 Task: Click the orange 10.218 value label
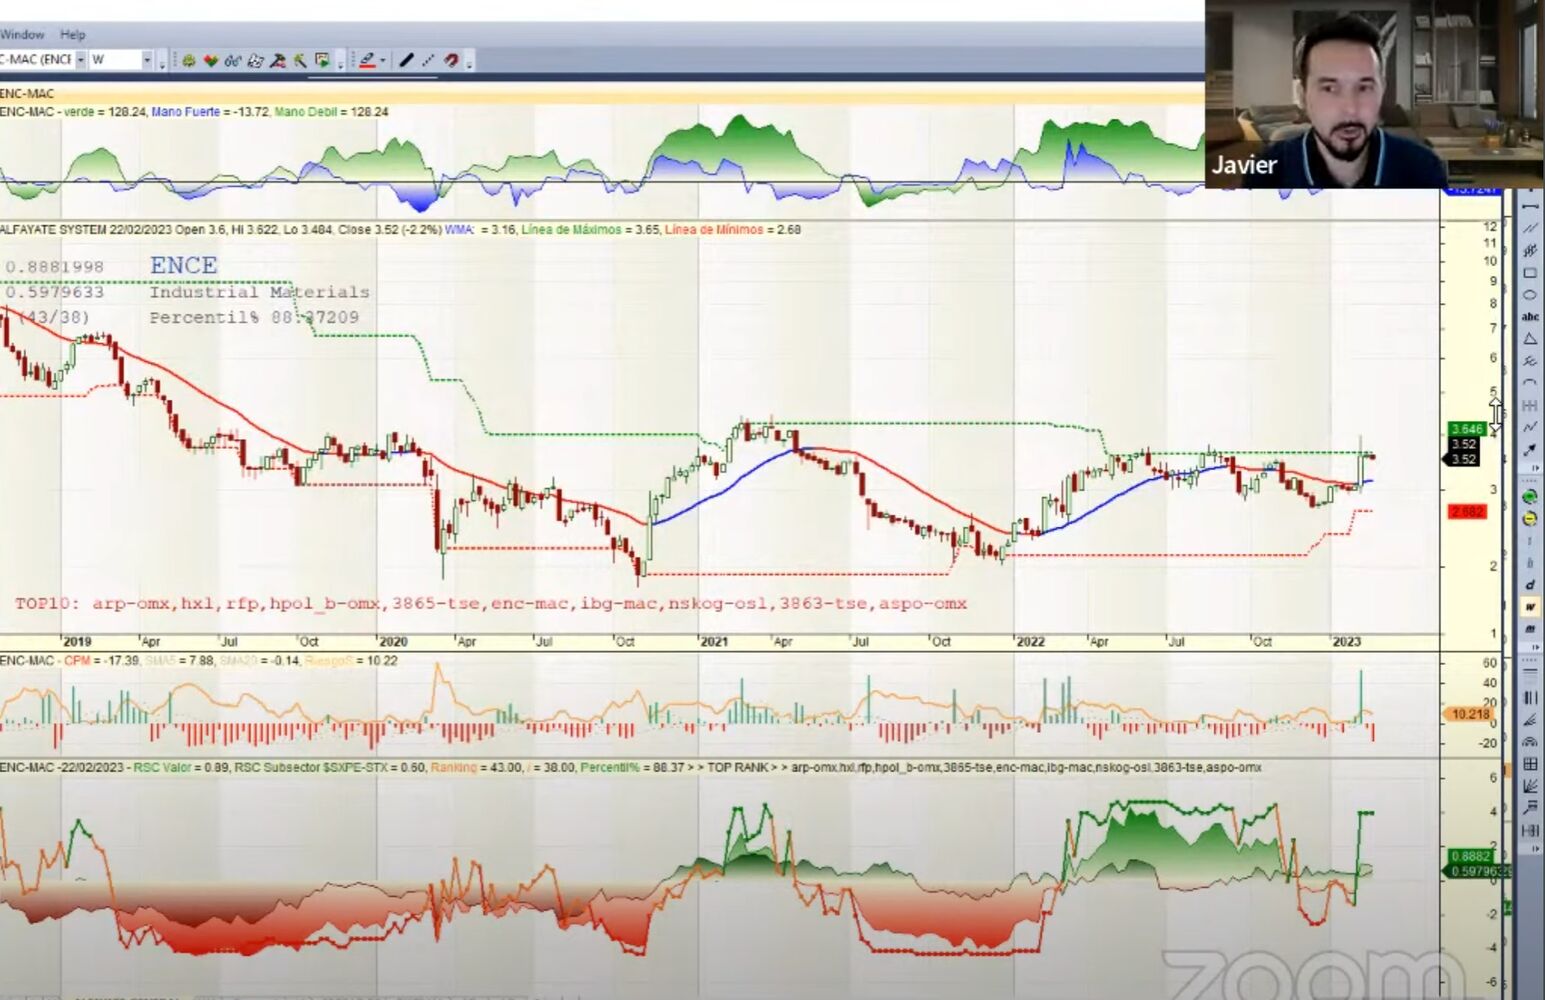pos(1469,714)
